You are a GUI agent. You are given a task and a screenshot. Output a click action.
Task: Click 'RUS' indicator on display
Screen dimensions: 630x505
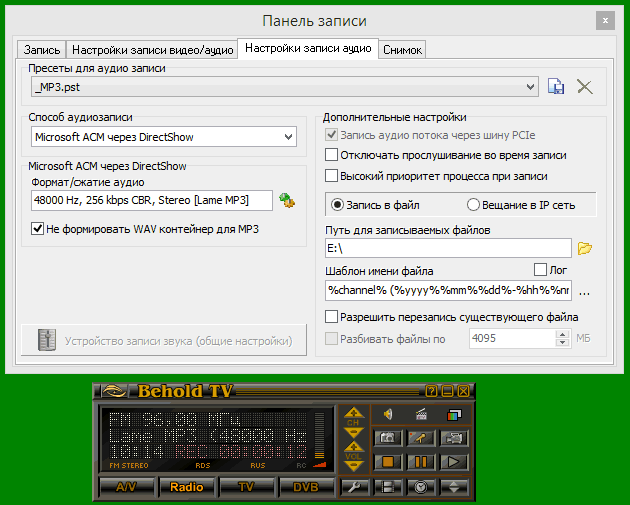(x=258, y=466)
